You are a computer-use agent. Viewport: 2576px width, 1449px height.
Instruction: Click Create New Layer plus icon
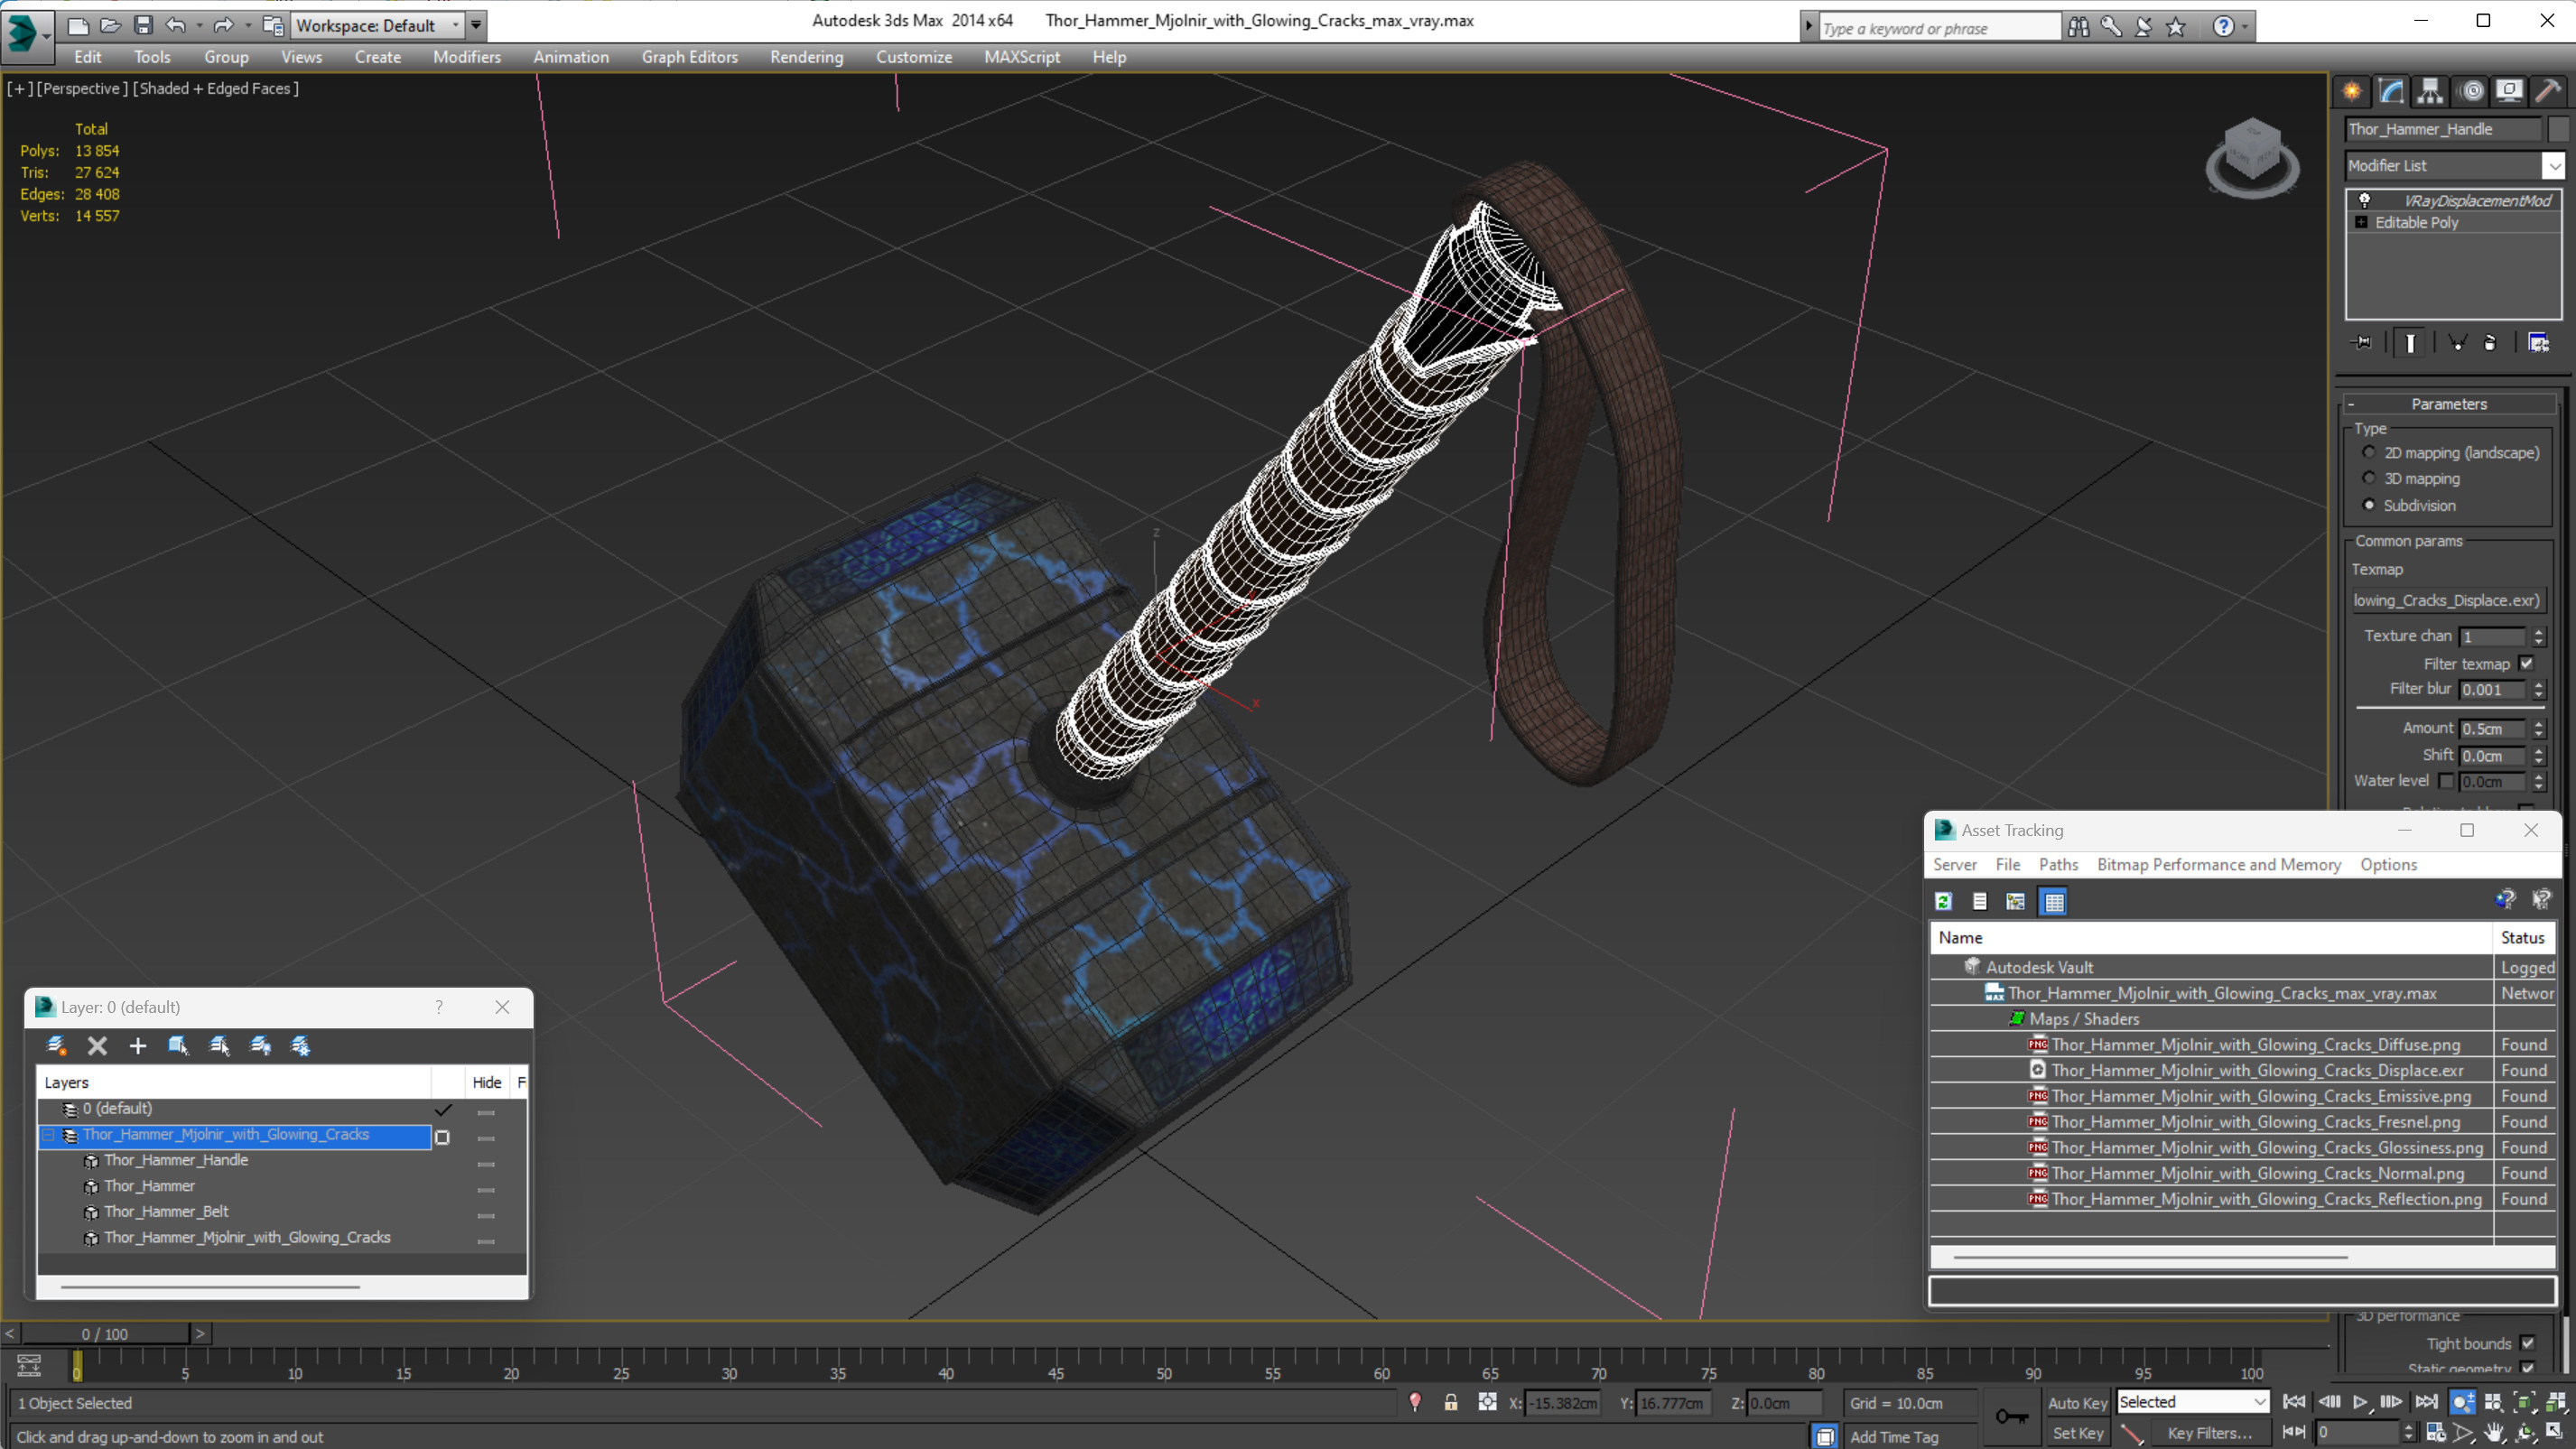137,1046
